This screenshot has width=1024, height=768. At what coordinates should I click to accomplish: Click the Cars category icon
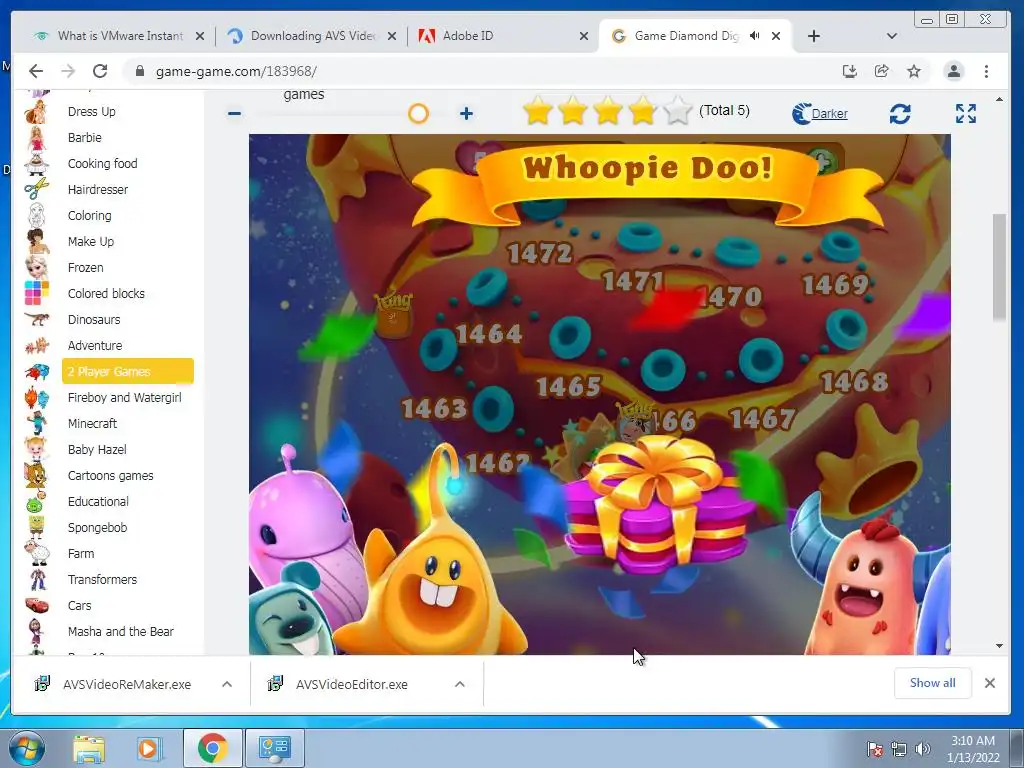coord(36,605)
